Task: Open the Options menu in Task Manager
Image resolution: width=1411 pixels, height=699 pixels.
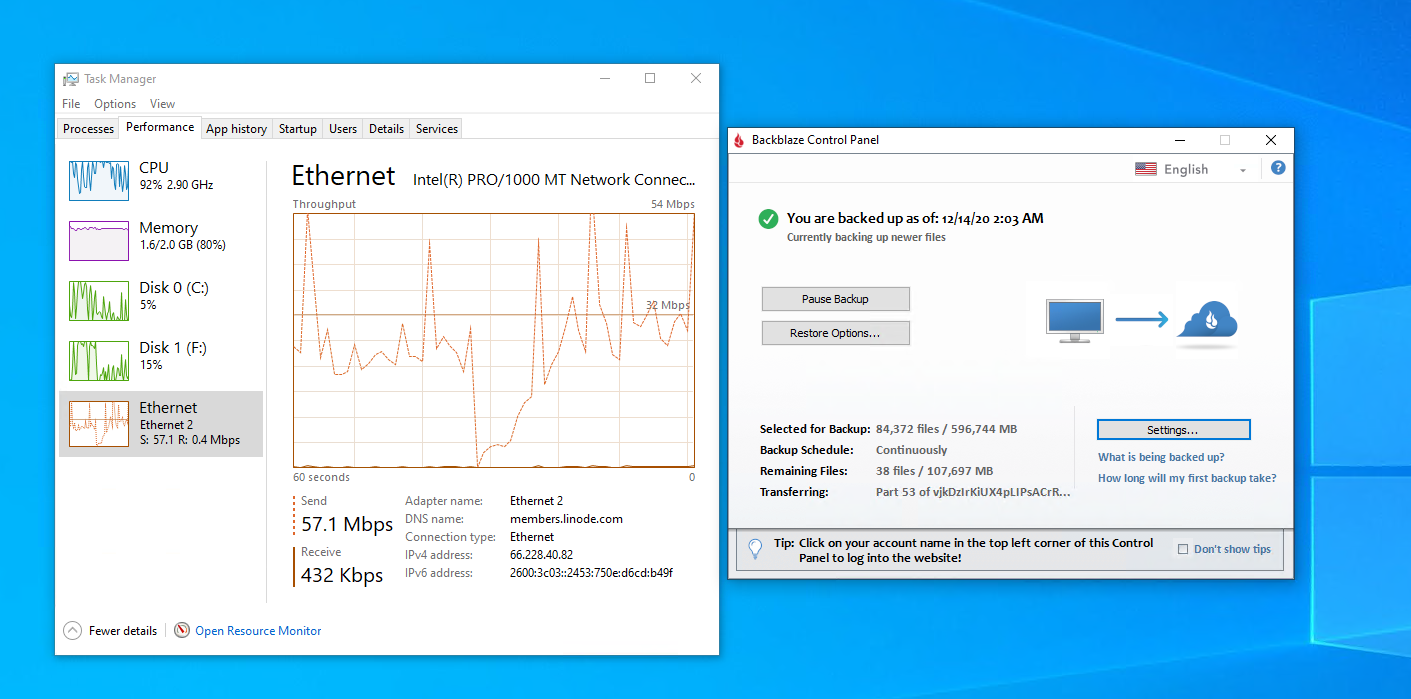Action: 115,104
